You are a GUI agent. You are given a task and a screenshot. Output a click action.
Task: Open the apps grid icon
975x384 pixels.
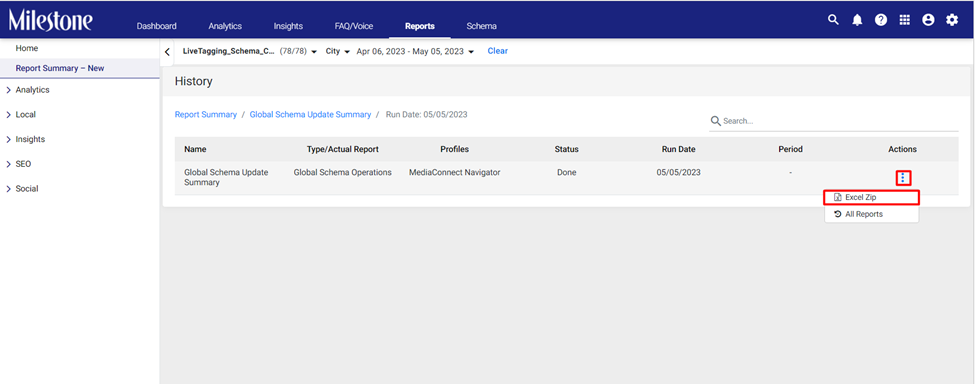click(905, 20)
